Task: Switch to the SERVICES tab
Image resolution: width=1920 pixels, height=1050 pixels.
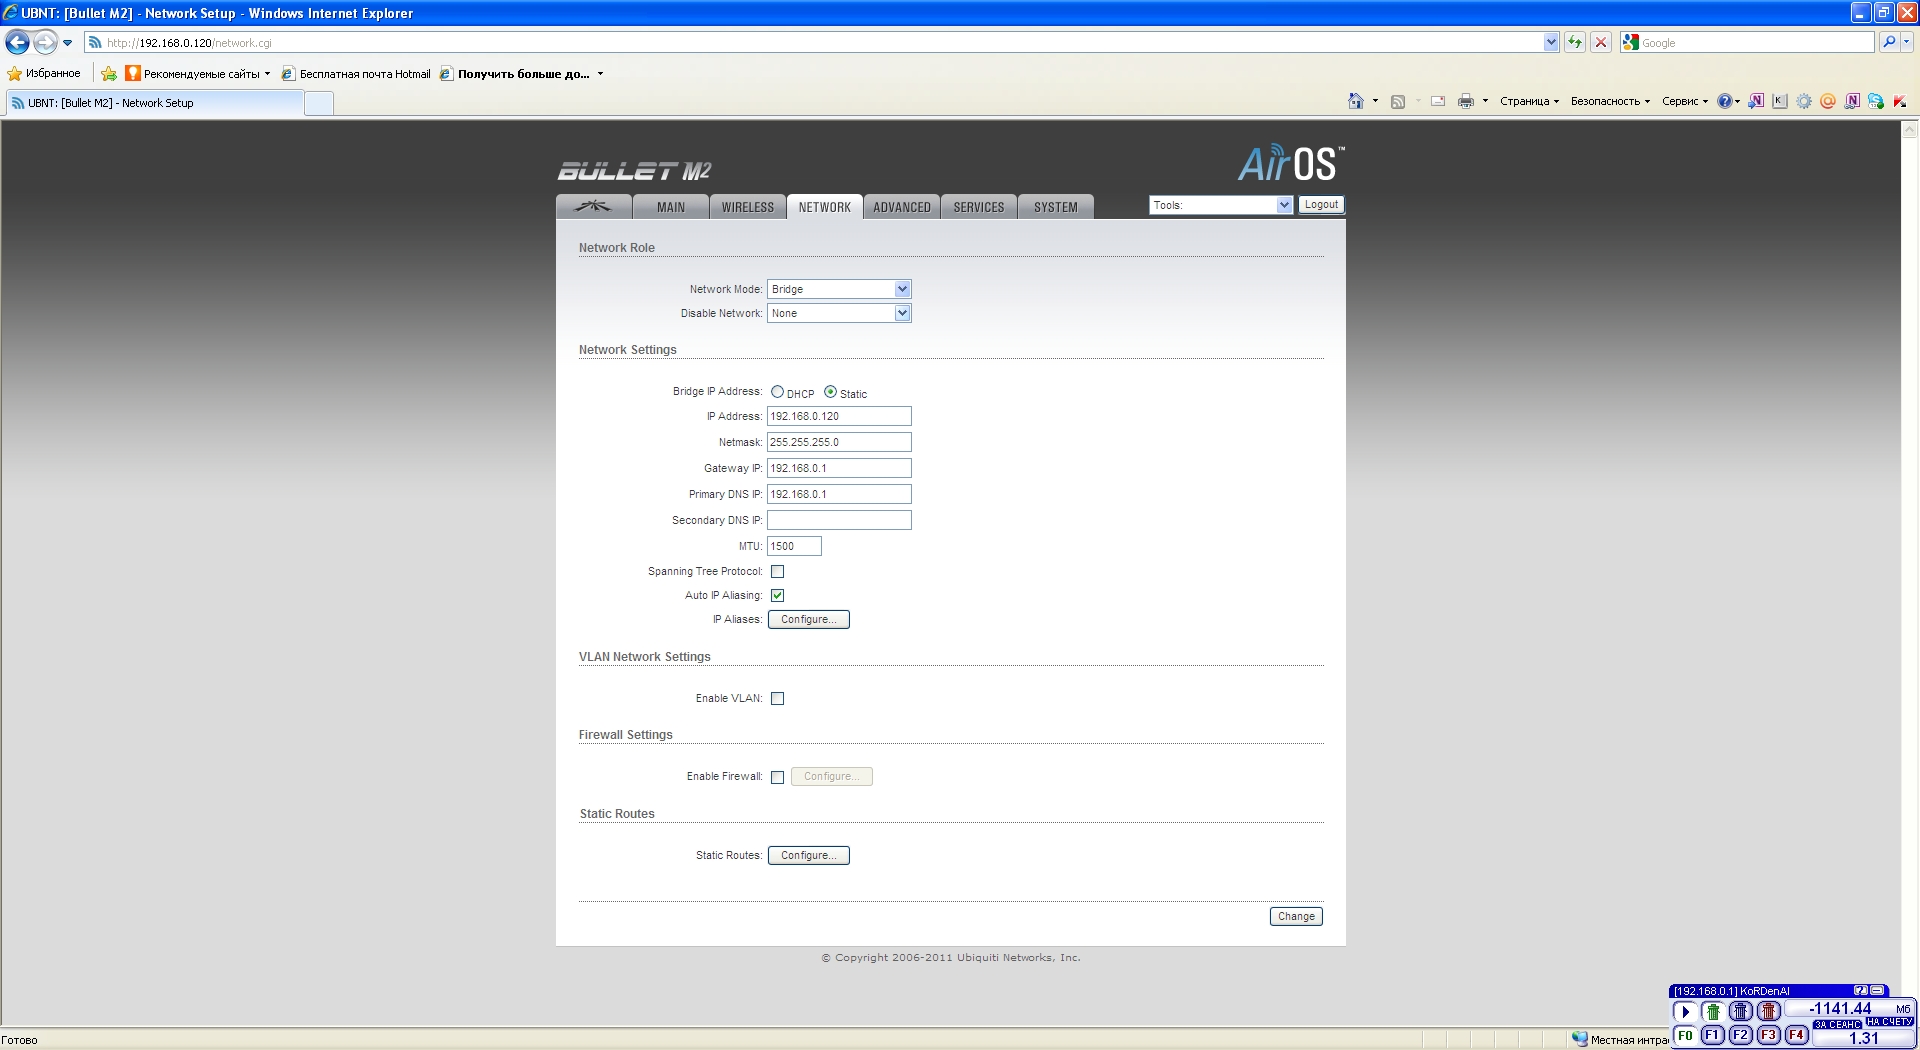Action: pos(979,207)
